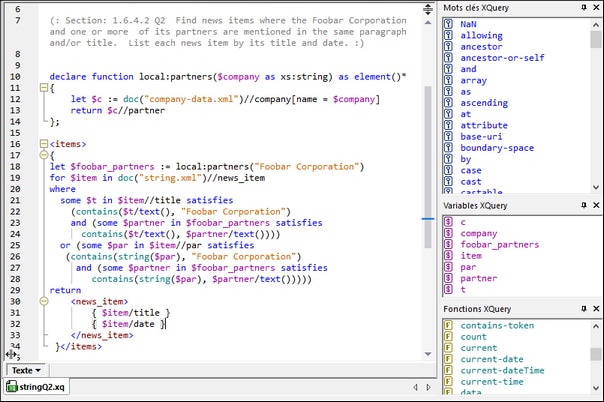The image size is (604, 402).
Task: Close the Variables XQuery panel
Action: click(x=596, y=206)
